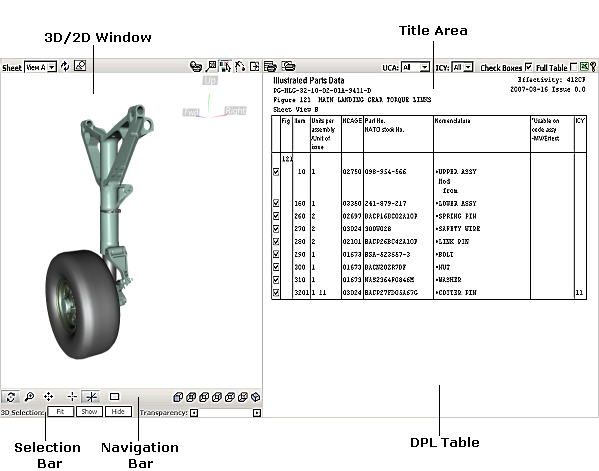Open help with the yellow question mark

[x=593, y=67]
